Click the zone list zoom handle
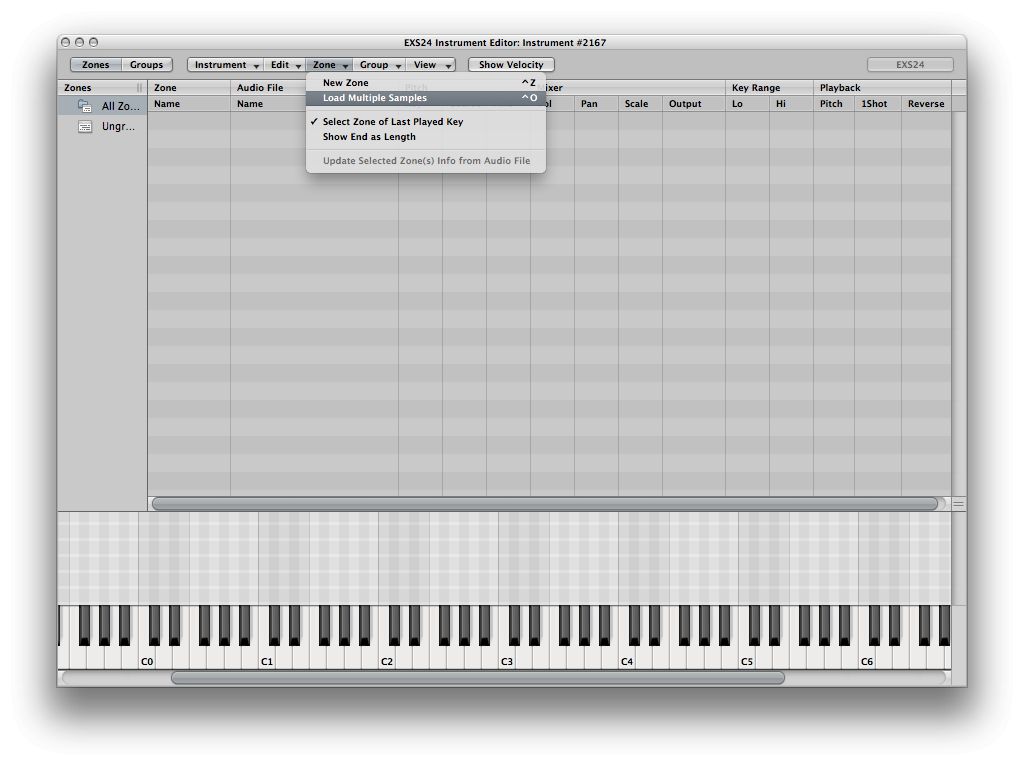 coord(958,503)
